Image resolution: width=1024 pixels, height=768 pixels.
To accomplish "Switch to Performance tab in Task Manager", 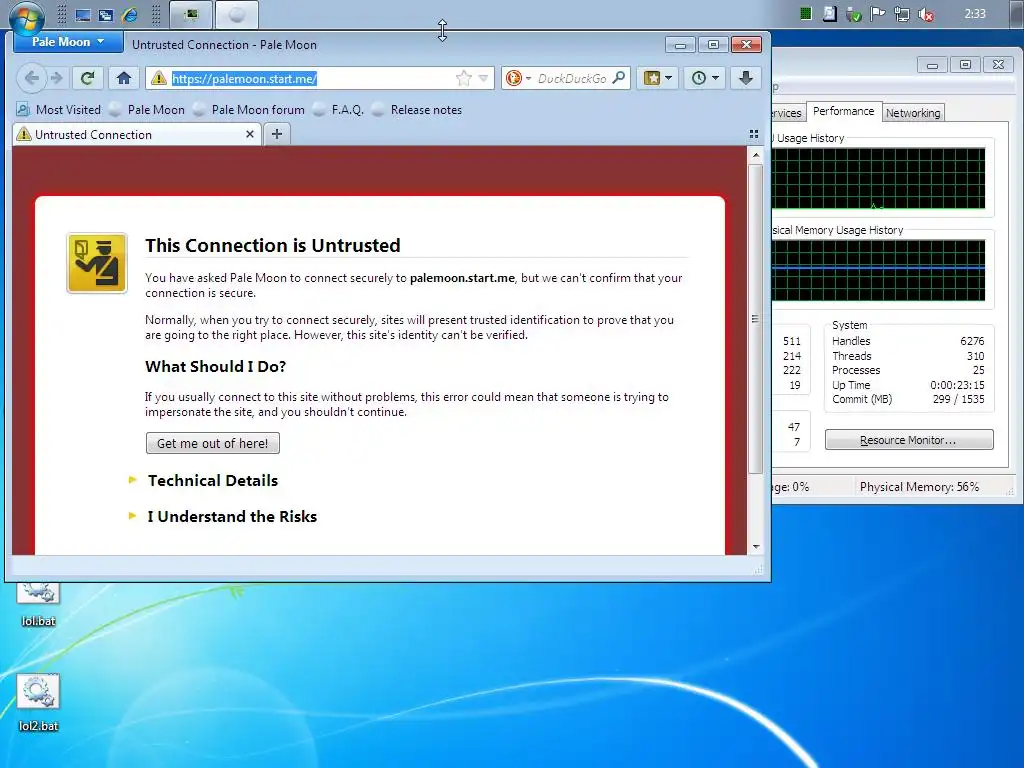I will coord(843,111).
